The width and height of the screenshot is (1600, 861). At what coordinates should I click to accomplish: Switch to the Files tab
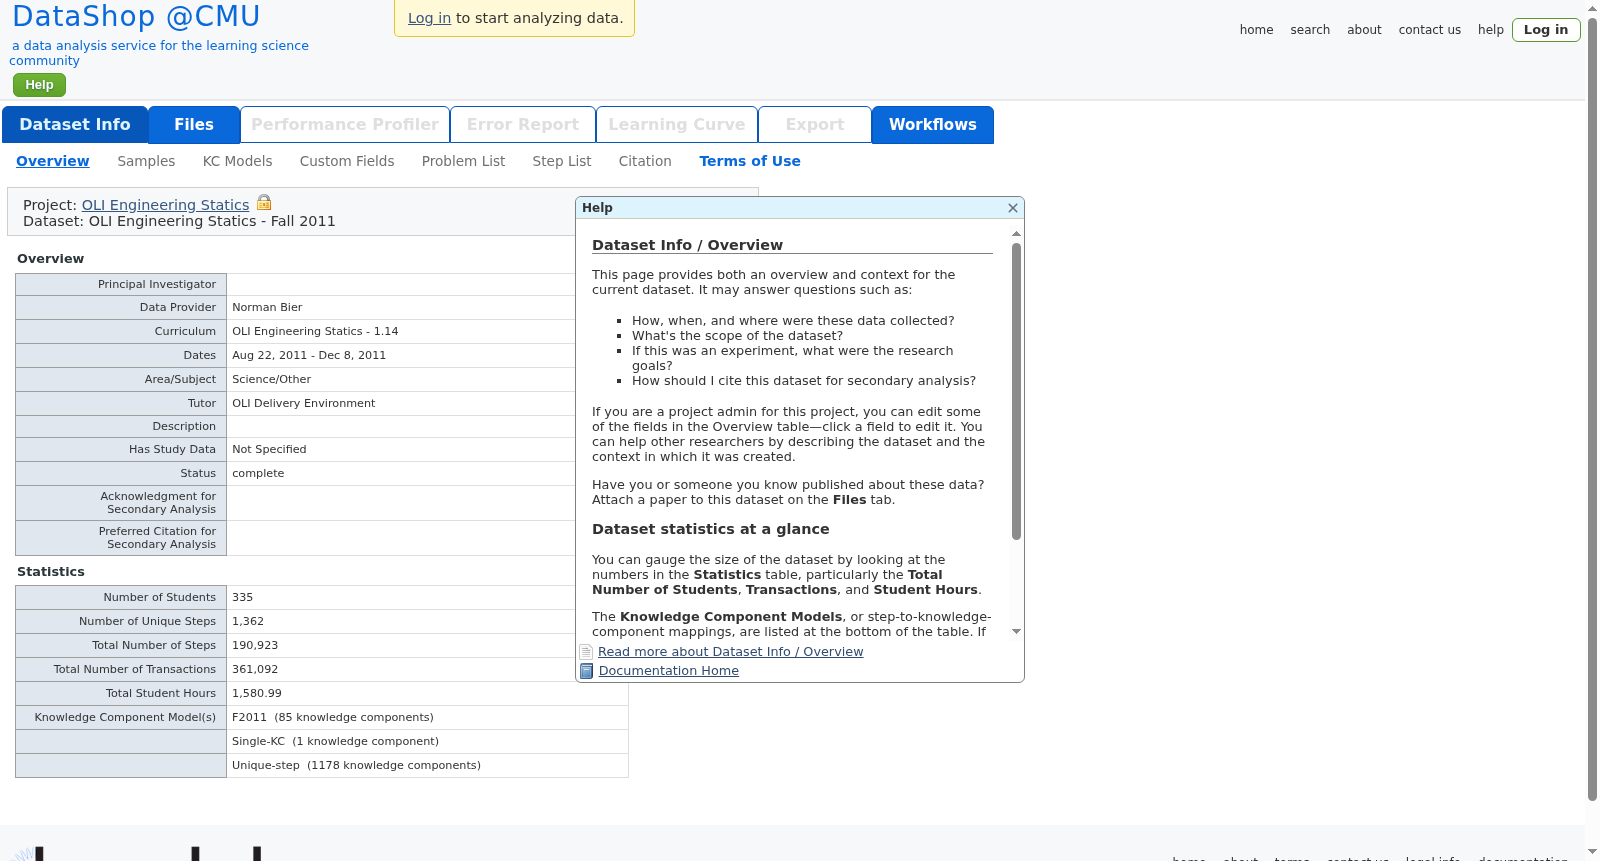tap(194, 125)
